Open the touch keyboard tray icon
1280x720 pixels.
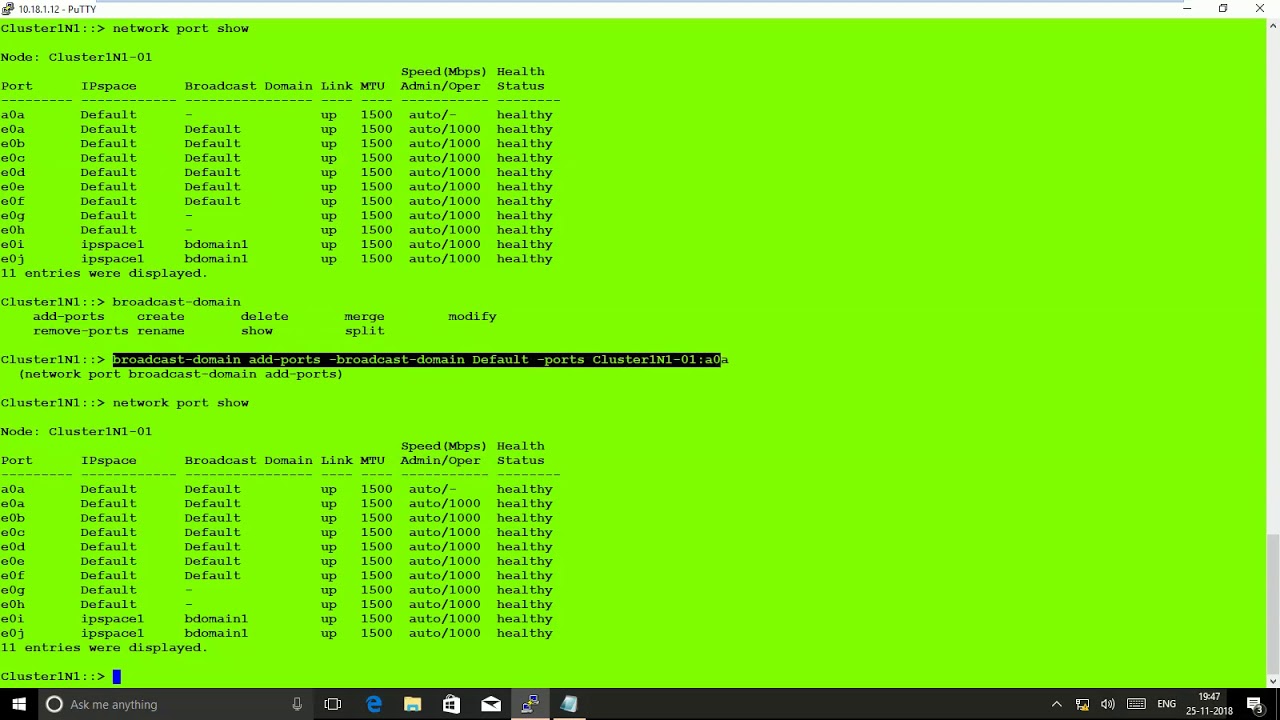(1136, 704)
